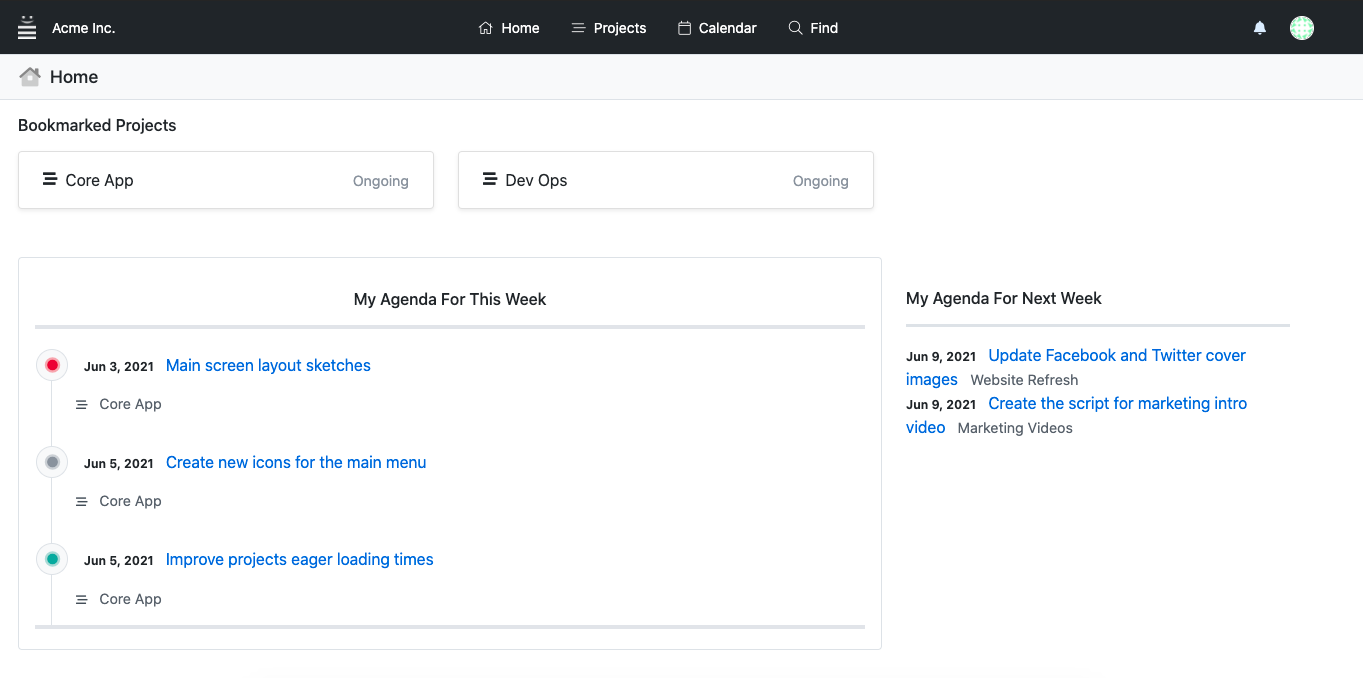Screen dimensions: 1363x678
Task: Toggle the teal status dot on Improve projects eager loading
Action: point(51,558)
